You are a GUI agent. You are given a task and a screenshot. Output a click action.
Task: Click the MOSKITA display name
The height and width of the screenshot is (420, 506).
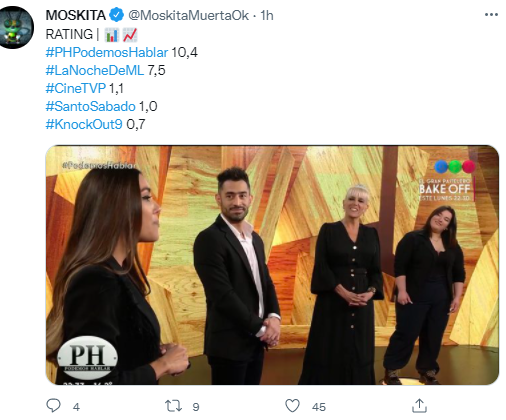point(76,15)
